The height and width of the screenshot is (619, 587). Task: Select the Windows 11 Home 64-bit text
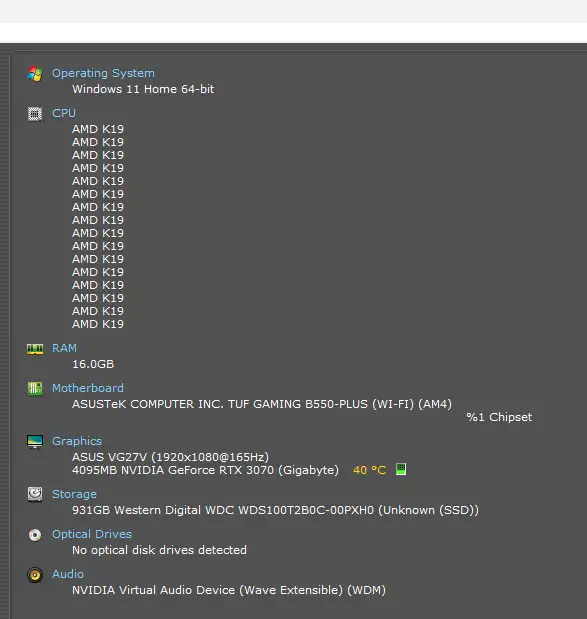pyautogui.click(x=143, y=89)
